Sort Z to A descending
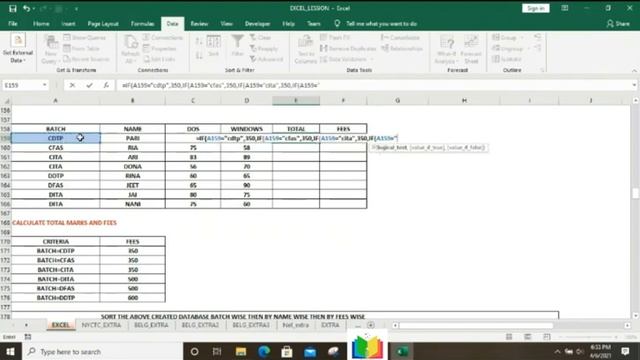The image size is (640, 360). [x=199, y=56]
